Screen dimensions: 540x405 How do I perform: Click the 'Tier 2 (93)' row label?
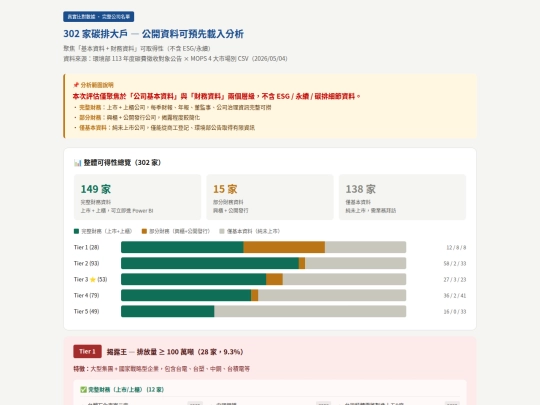pos(86,263)
